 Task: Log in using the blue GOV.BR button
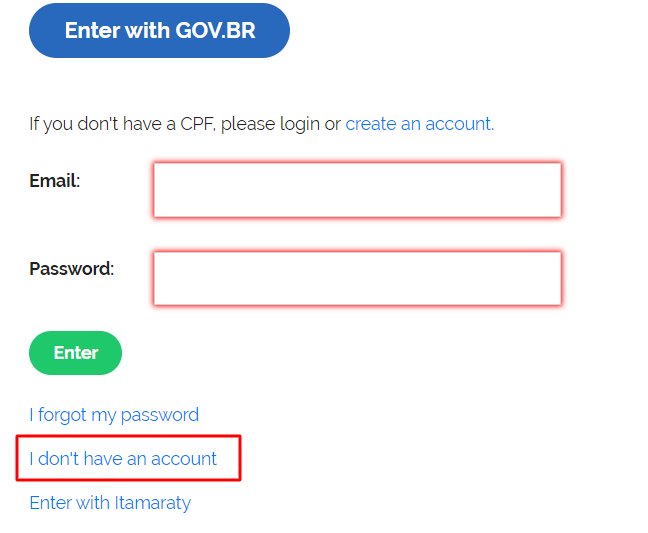click(x=160, y=31)
